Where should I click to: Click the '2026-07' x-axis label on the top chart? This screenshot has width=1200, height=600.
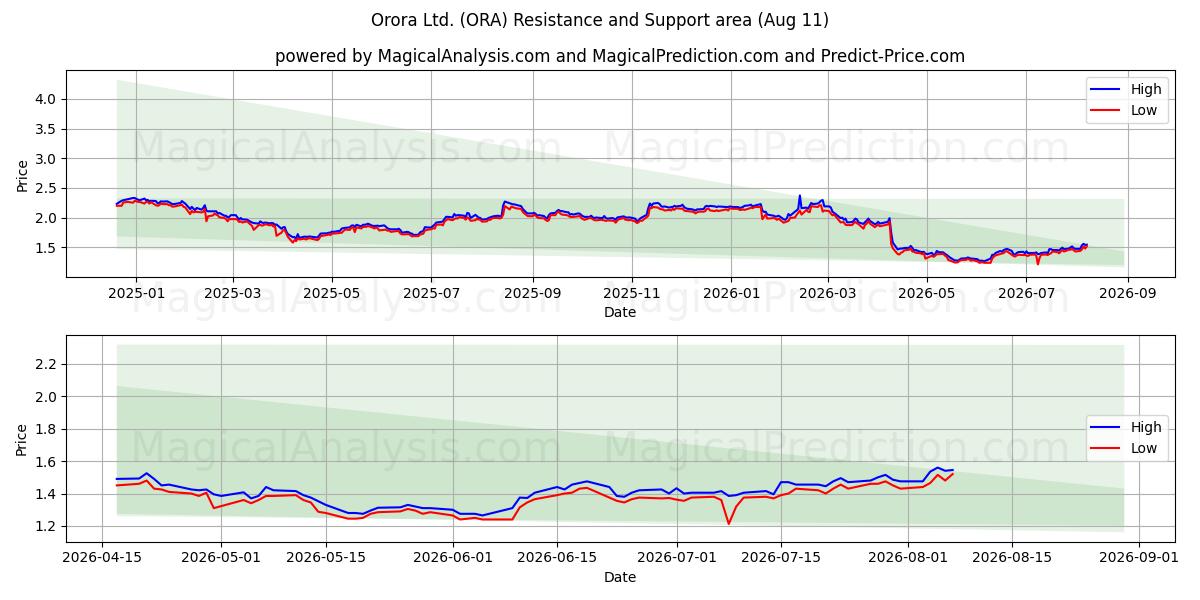point(1027,294)
